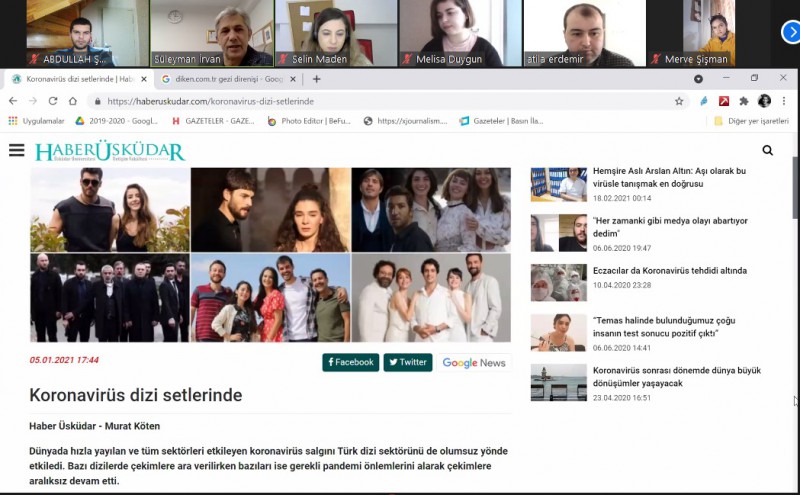This screenshot has height=495, width=800.
Task: Close the Koronavirüs dizi setlerinde tab
Action: point(144,79)
